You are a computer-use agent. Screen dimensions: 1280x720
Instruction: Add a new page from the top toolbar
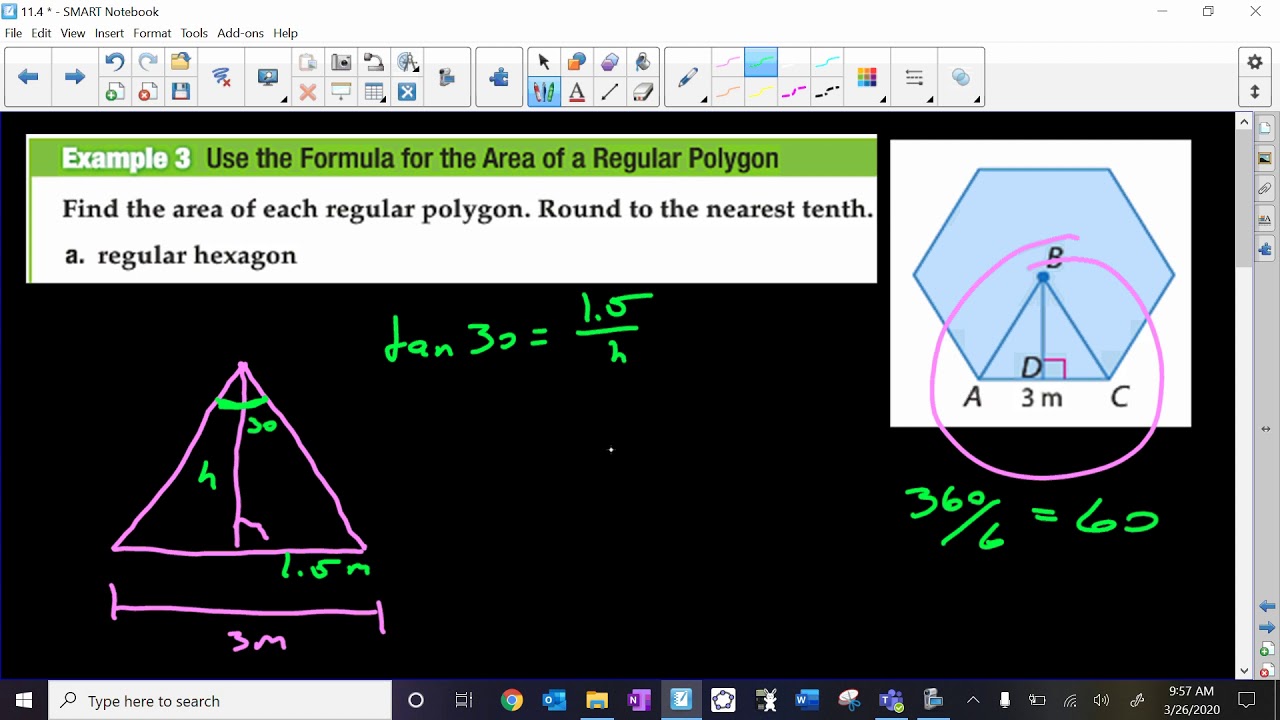[x=114, y=92]
